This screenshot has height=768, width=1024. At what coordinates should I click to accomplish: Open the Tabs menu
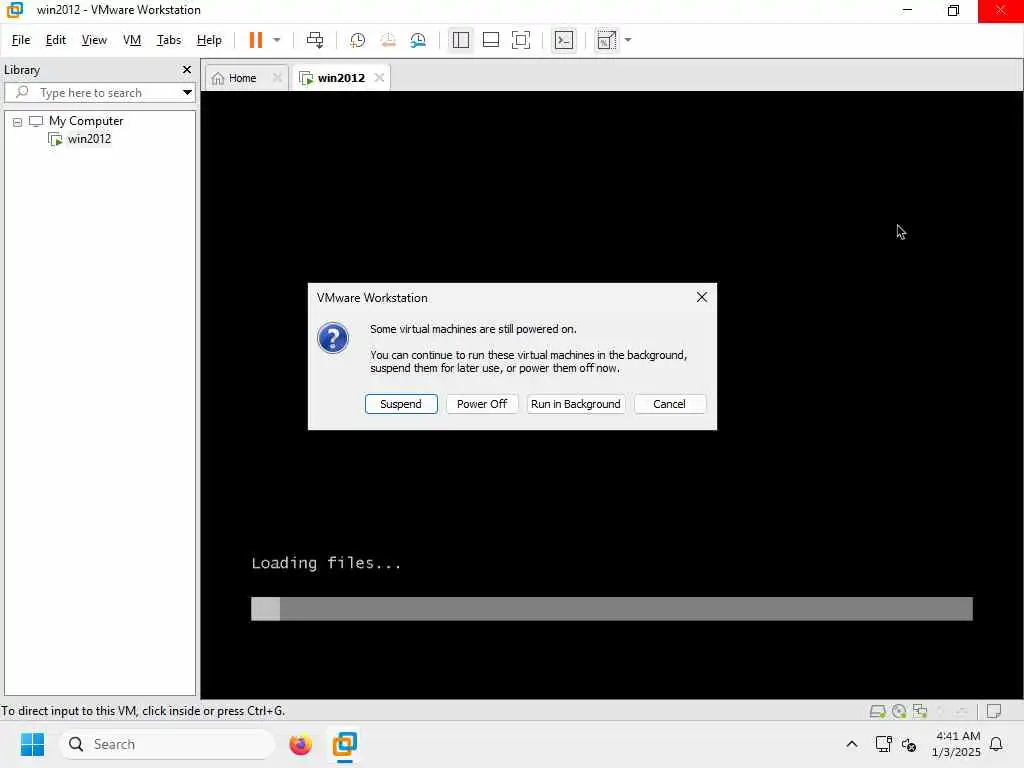(168, 40)
